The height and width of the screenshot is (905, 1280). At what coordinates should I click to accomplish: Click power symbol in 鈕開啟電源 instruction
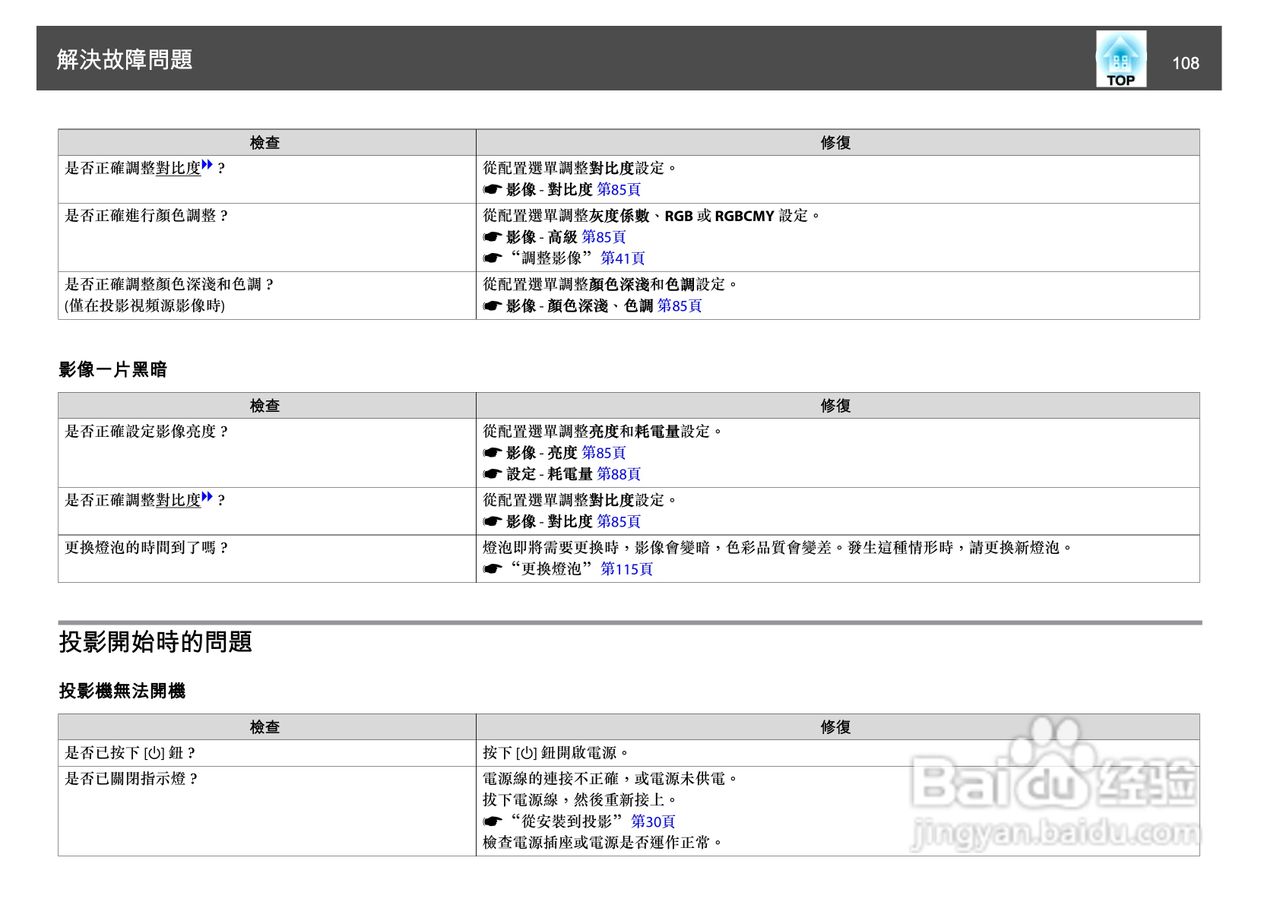(527, 752)
